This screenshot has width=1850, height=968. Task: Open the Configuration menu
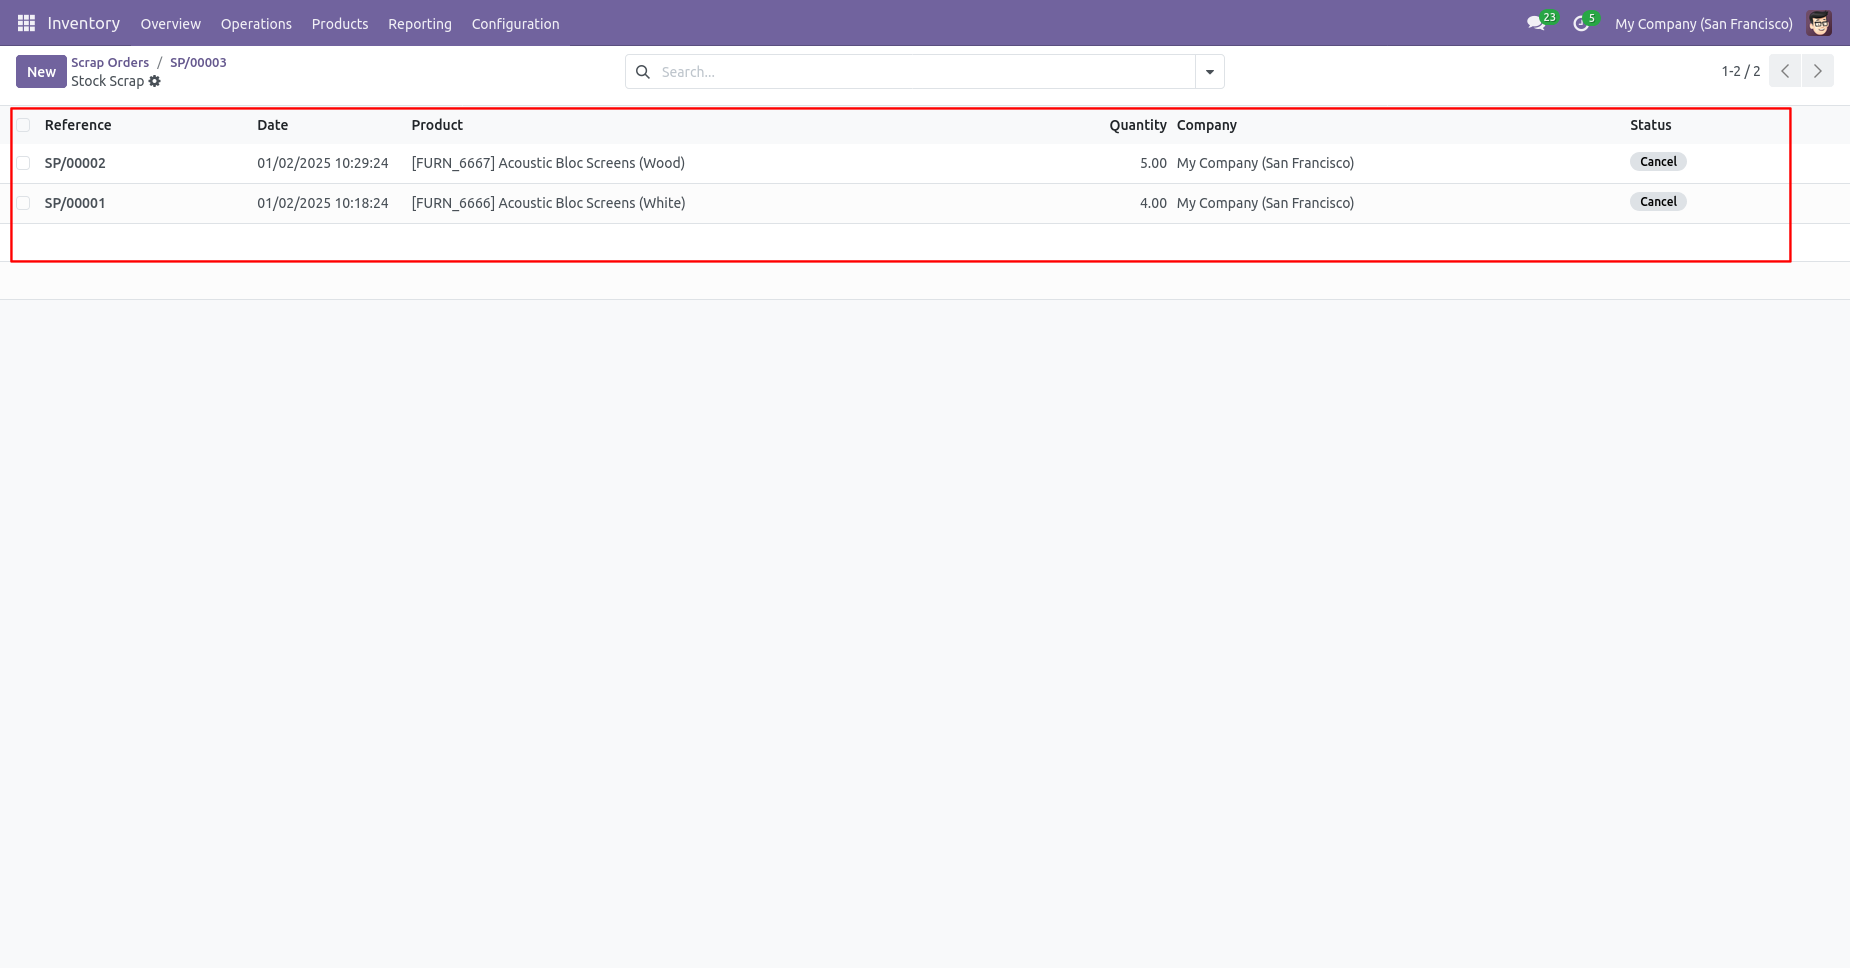[x=515, y=23]
